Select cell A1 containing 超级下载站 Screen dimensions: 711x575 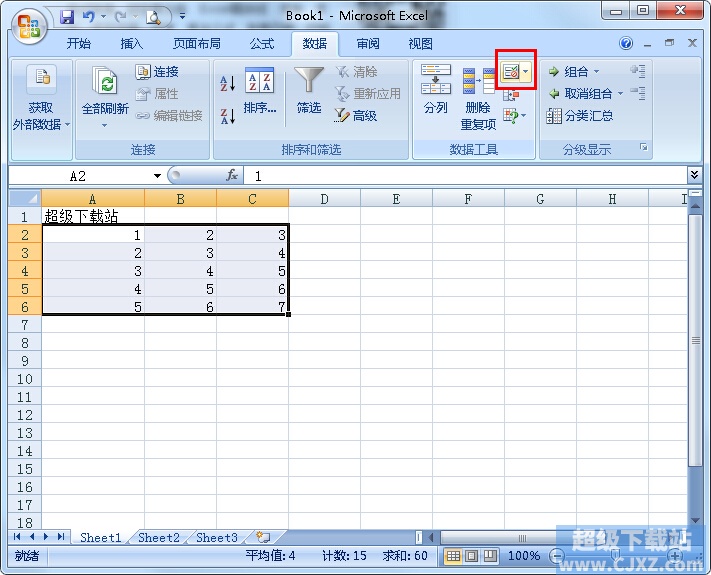coord(93,217)
